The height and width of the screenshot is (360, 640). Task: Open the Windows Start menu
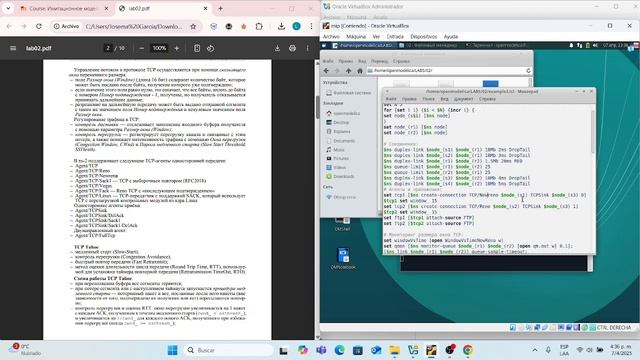click(x=172, y=350)
